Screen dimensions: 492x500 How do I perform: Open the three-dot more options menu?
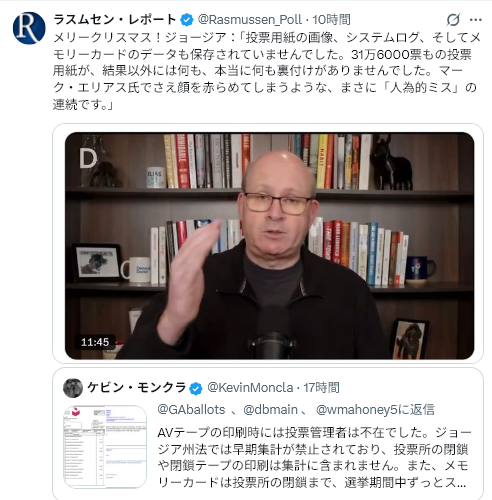point(476,20)
